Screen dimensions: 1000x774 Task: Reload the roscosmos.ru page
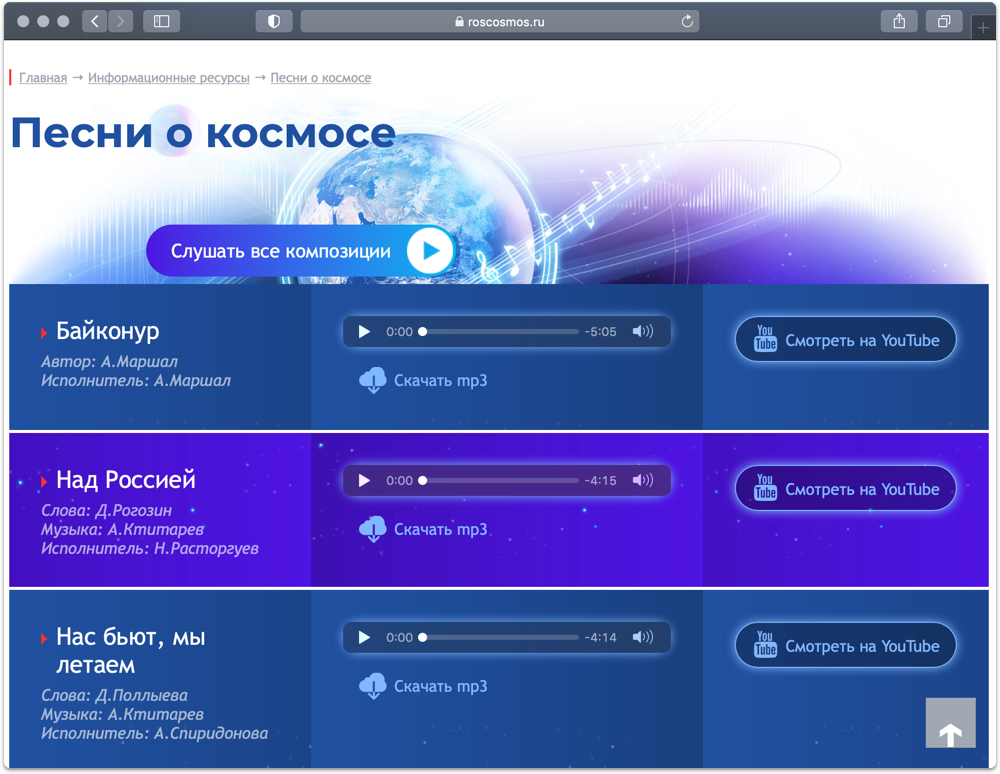[x=687, y=22]
